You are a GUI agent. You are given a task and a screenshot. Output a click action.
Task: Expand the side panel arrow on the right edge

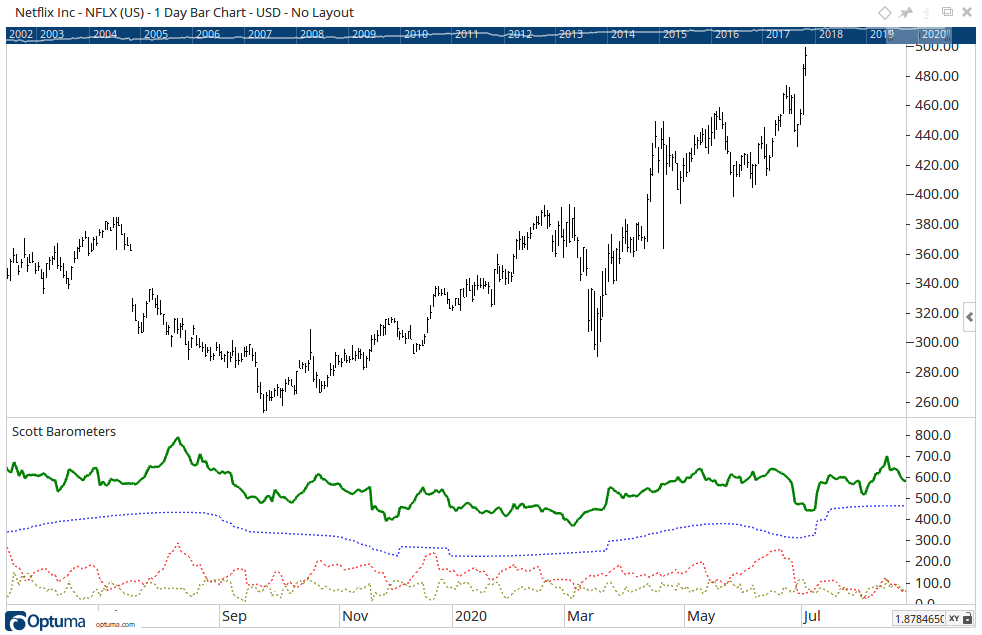point(970,318)
